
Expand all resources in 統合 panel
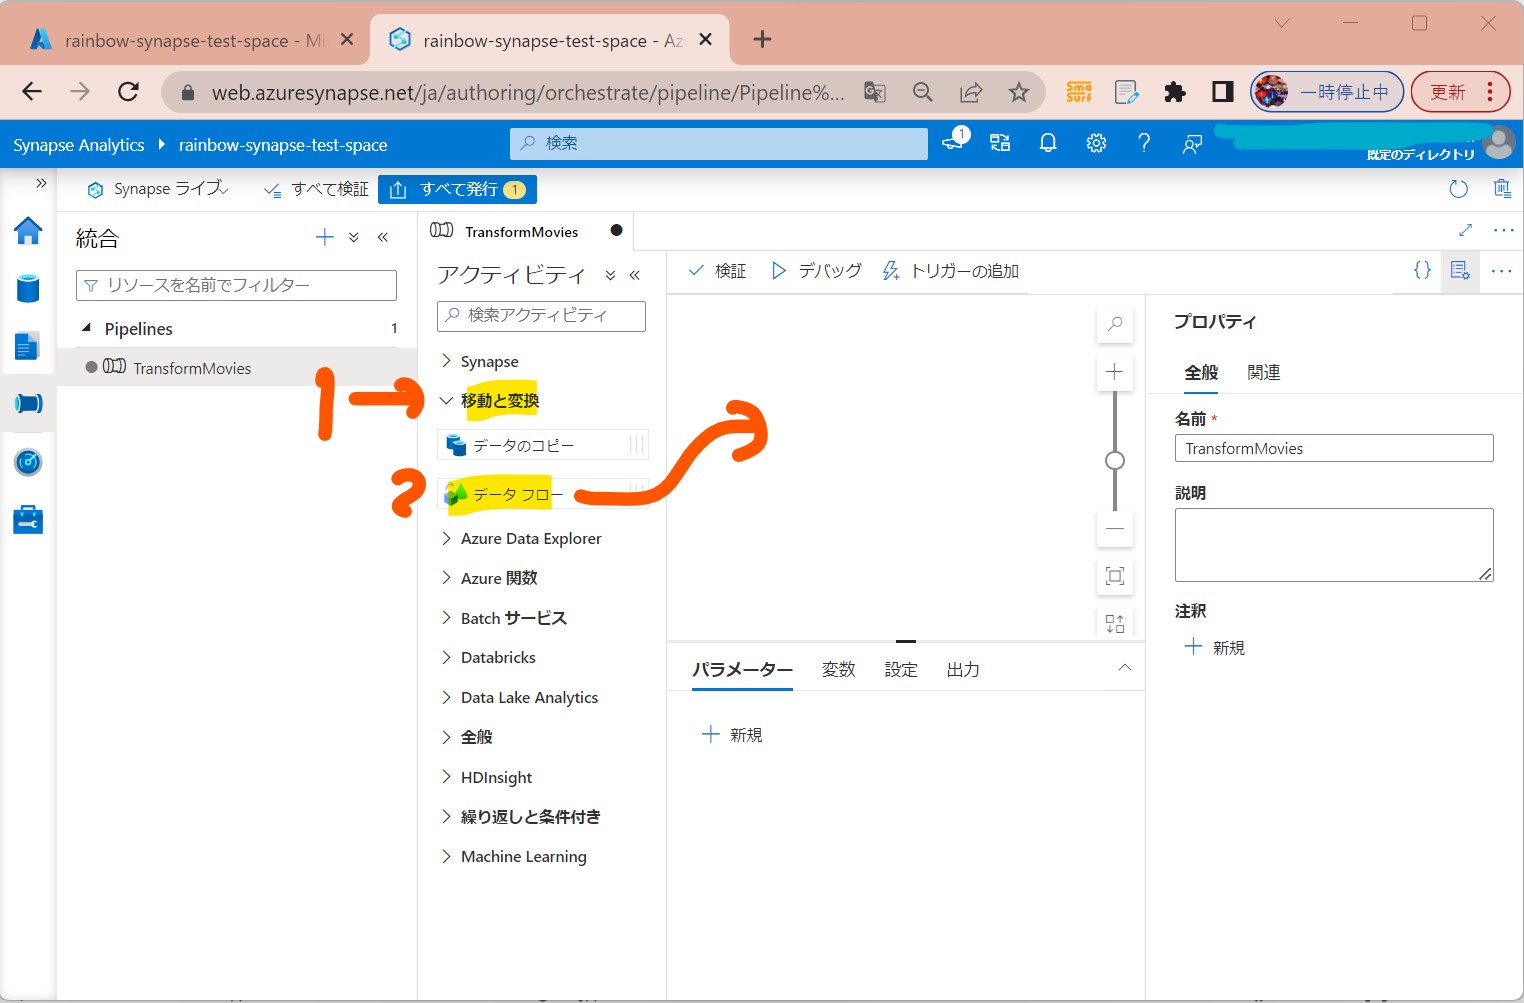(x=353, y=238)
